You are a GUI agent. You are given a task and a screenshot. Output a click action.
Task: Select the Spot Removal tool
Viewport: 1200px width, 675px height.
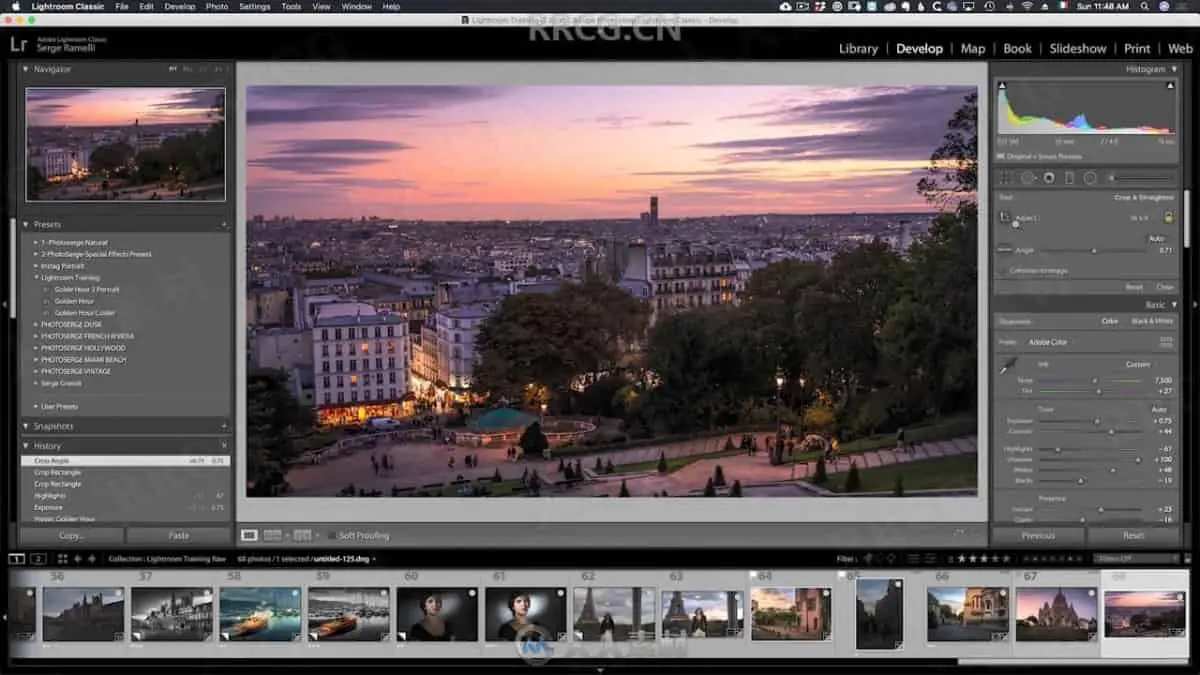[x=1027, y=178]
